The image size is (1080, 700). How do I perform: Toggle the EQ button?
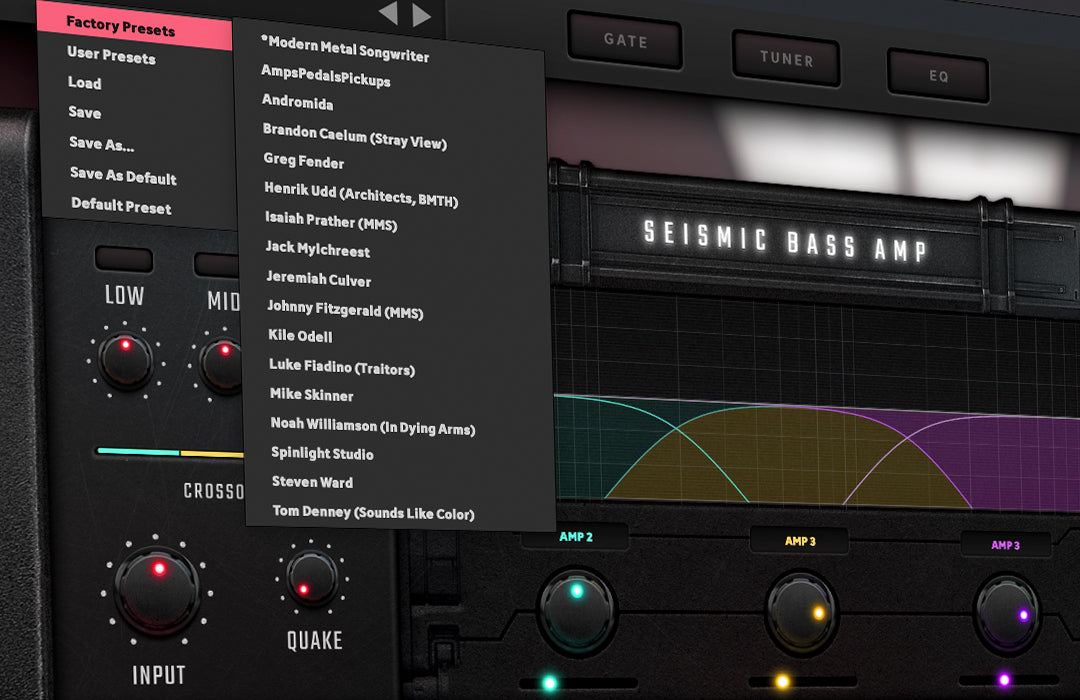coord(938,76)
